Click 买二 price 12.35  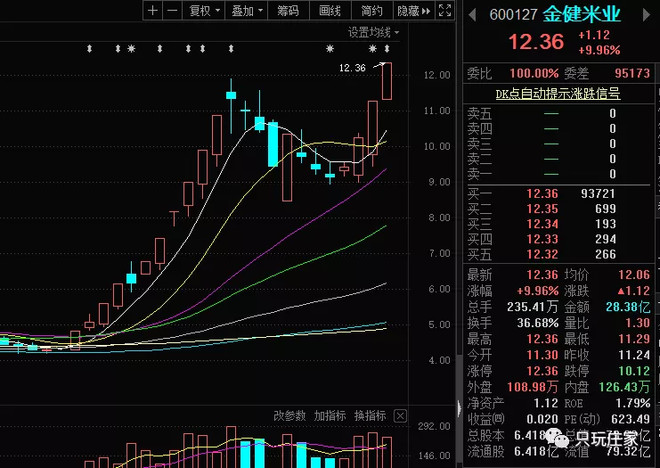coord(542,209)
